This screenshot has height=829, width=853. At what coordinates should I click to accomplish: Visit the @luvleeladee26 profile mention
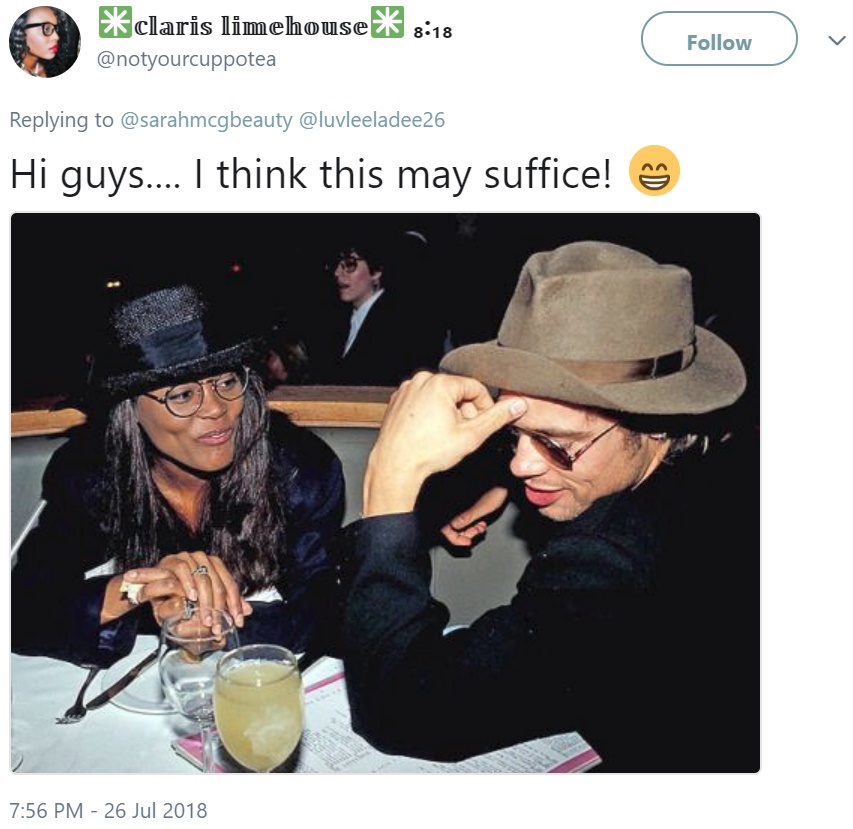372,120
